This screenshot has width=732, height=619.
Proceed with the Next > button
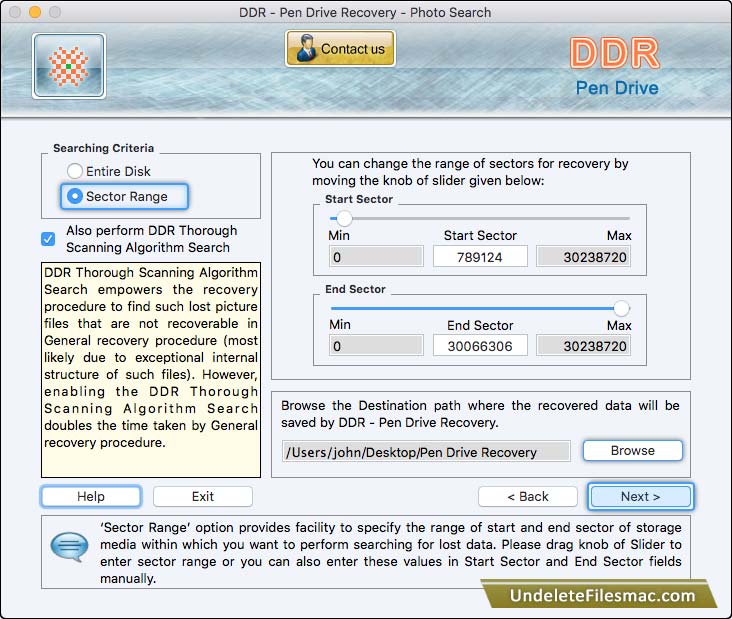(640, 496)
